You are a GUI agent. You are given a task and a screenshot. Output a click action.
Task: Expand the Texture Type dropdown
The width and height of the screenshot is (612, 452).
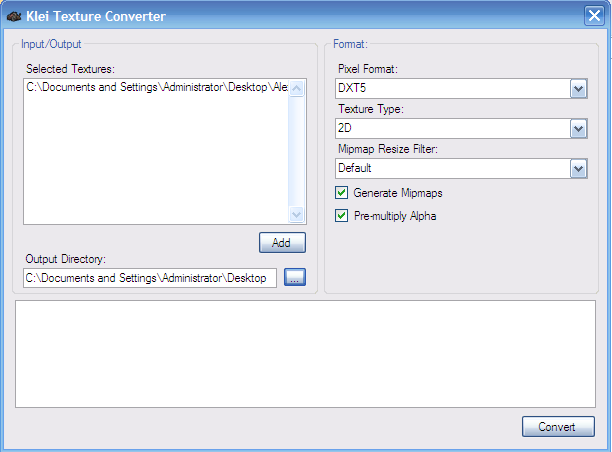click(x=578, y=129)
